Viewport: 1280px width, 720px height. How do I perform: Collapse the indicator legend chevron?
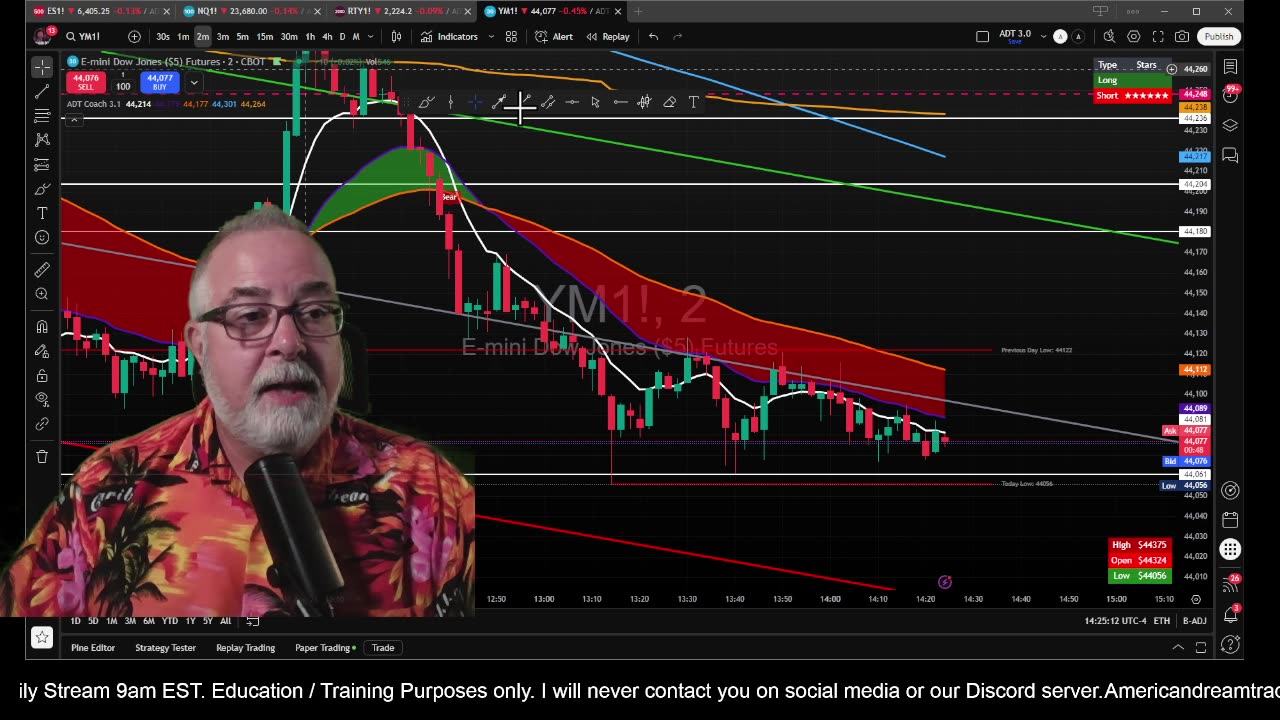click(x=73, y=121)
